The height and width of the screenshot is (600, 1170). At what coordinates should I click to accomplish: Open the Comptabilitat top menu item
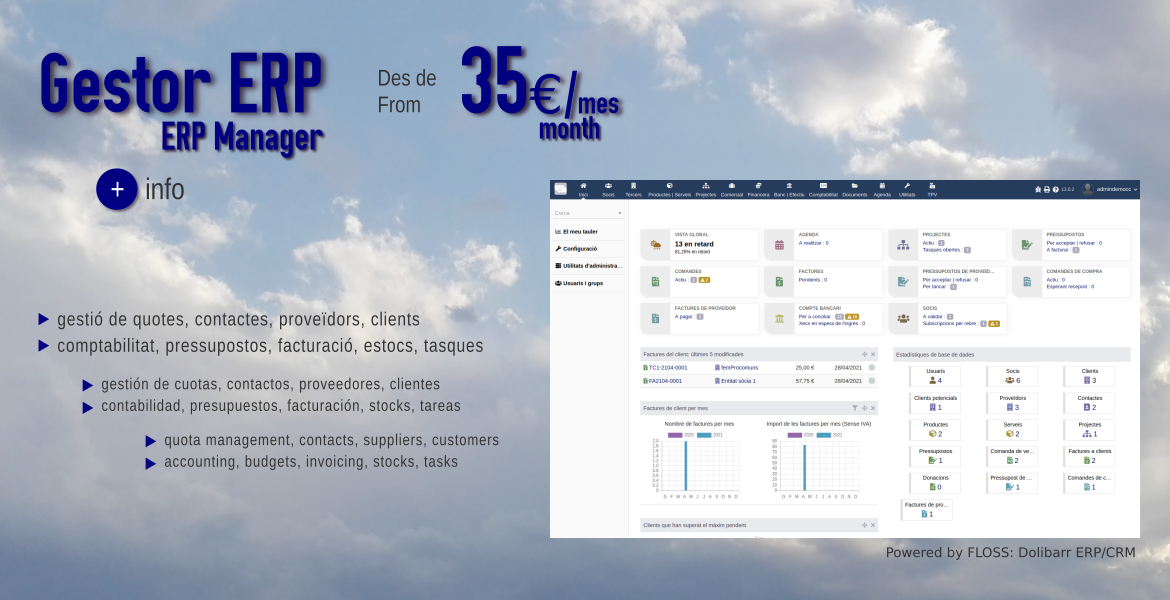(823, 189)
